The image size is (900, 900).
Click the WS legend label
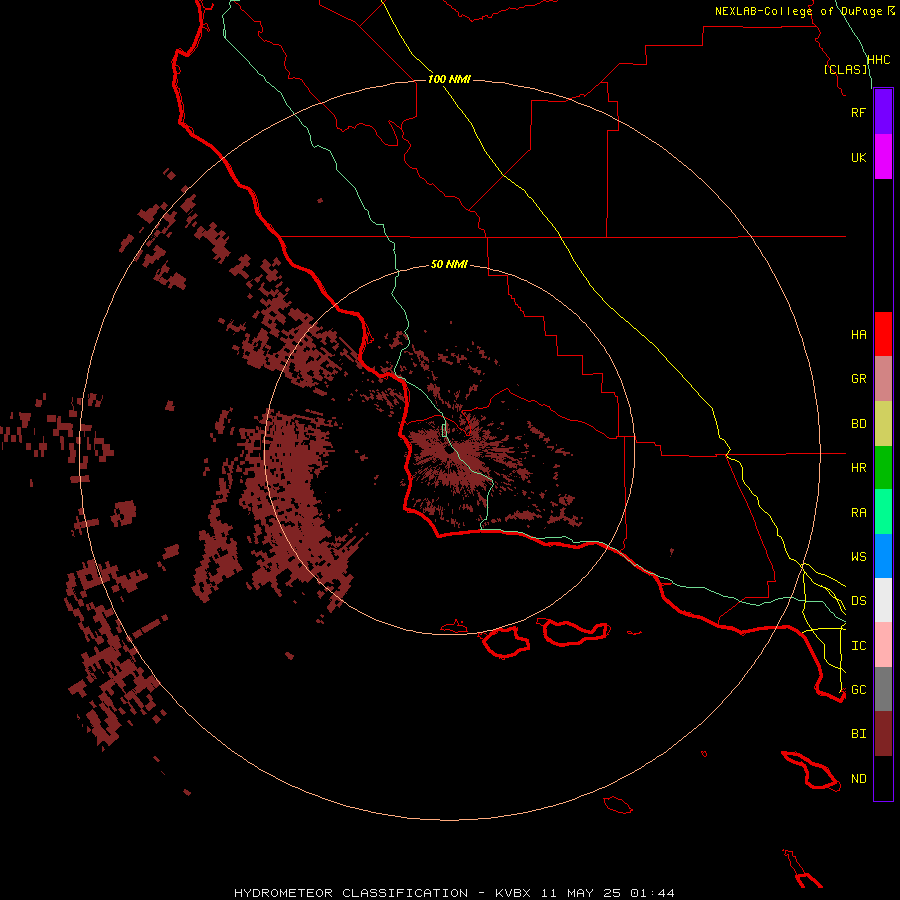point(858,556)
